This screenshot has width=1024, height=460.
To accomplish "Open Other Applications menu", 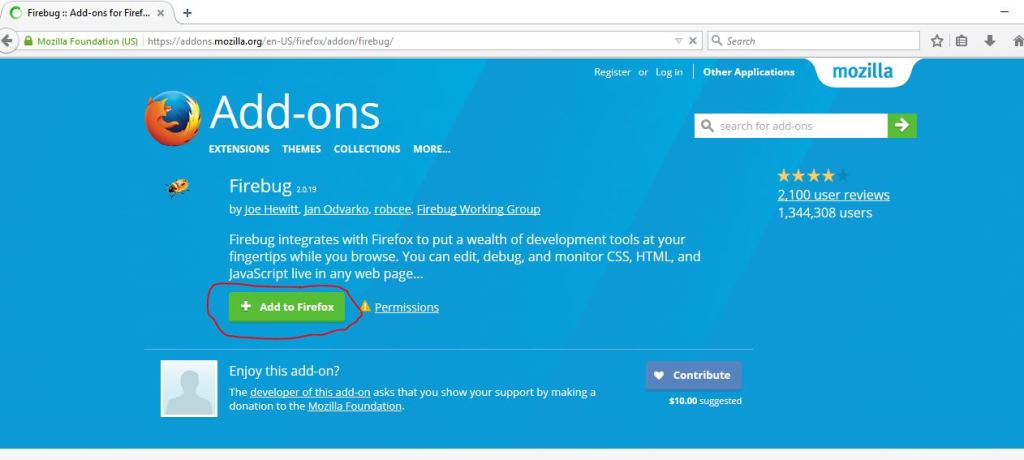I will [748, 73].
